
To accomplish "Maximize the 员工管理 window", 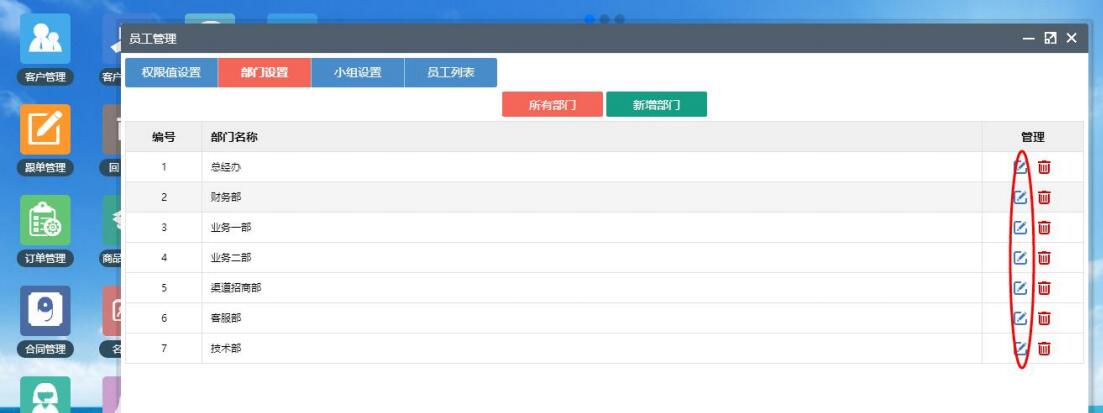I will click(x=1050, y=38).
